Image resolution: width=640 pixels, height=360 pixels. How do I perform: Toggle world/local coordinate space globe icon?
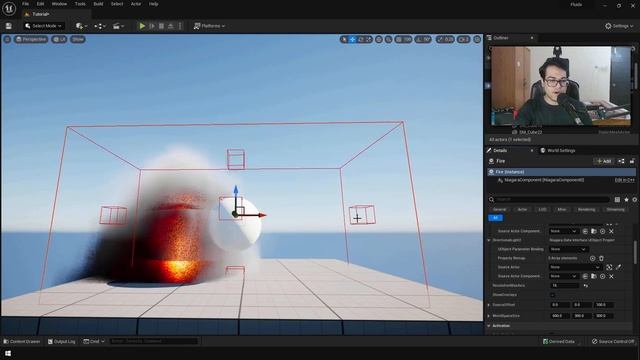pyautogui.click(x=379, y=40)
